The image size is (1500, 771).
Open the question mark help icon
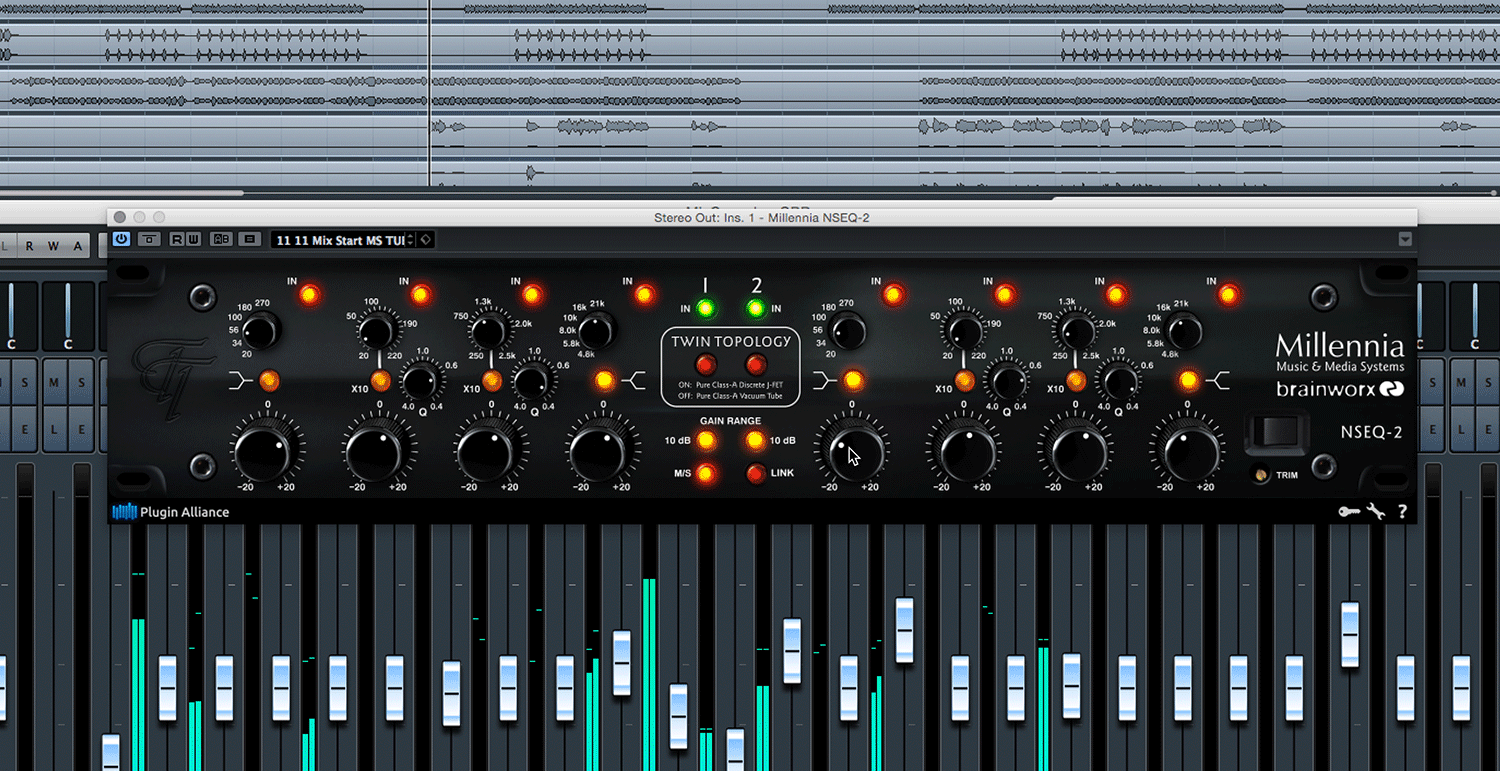pos(1402,512)
